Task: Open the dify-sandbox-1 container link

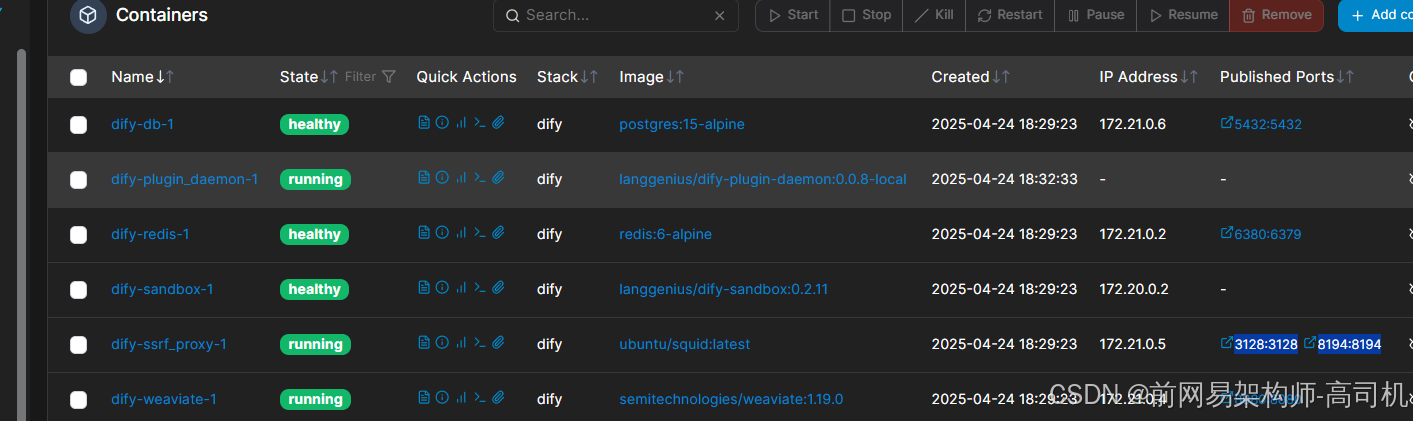Action: (162, 289)
